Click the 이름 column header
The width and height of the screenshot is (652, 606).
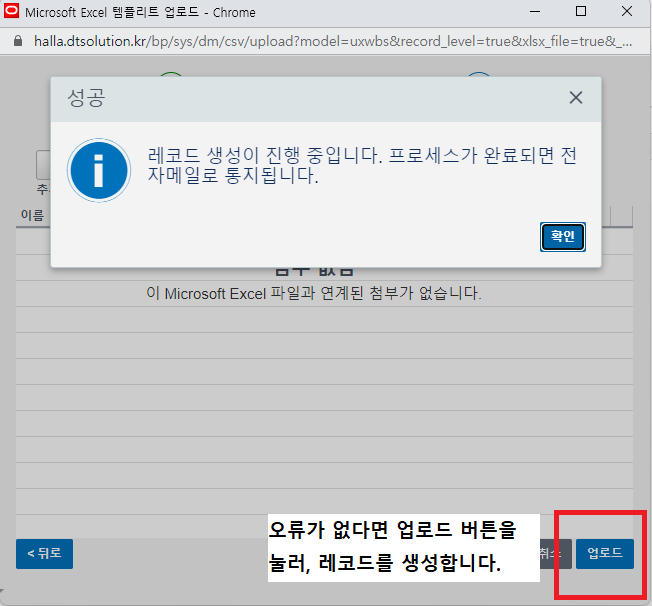pyautogui.click(x=32, y=215)
